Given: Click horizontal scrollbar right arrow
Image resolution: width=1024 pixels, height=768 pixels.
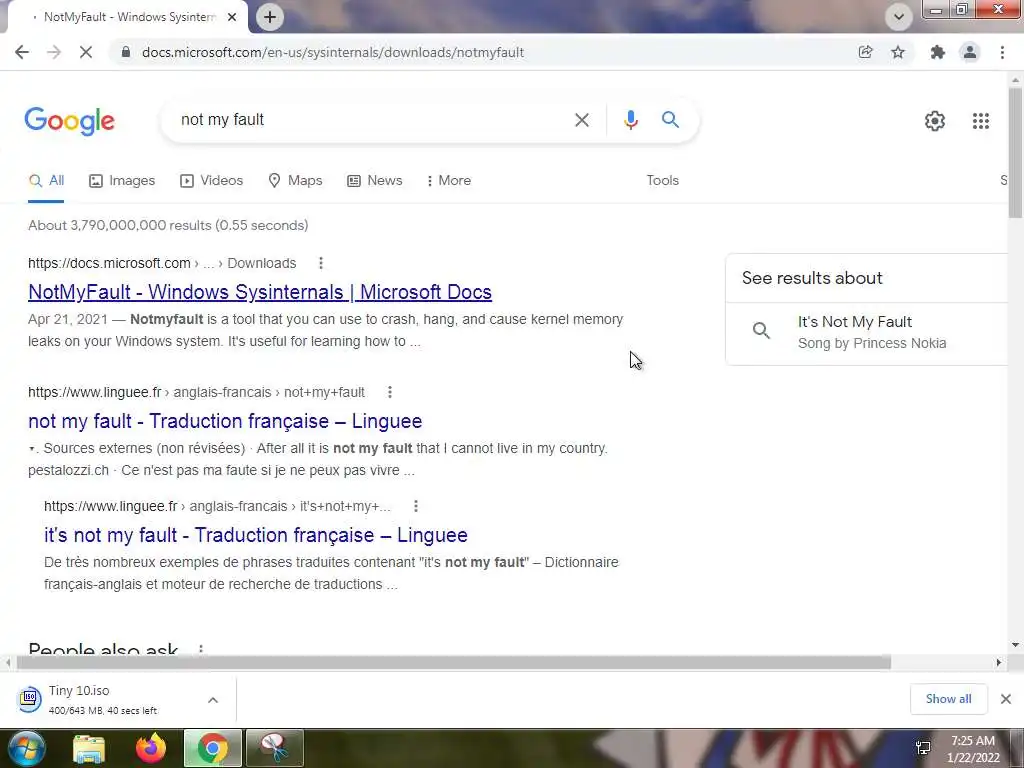Looking at the screenshot, I should [999, 663].
